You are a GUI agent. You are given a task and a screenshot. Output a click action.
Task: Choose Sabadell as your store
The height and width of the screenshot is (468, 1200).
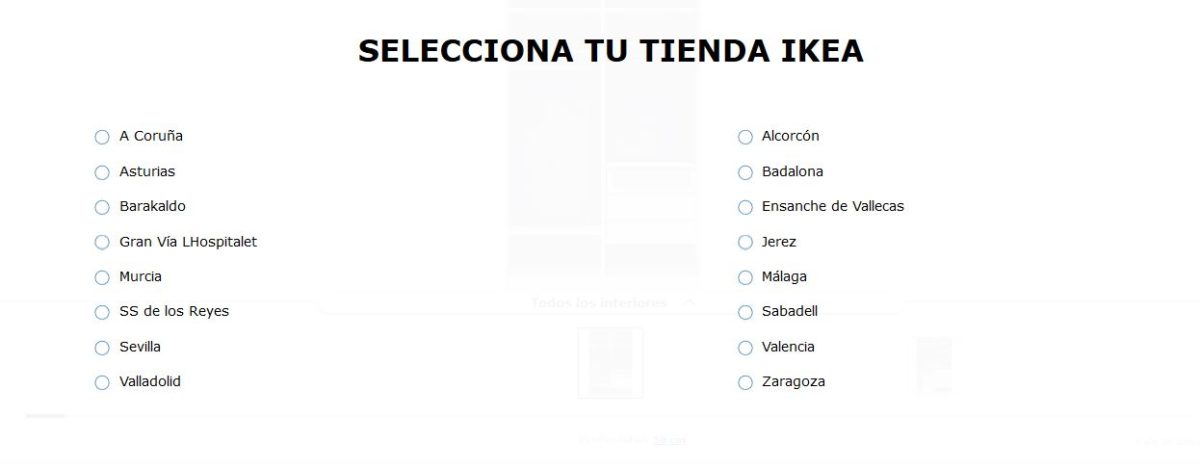pos(745,312)
